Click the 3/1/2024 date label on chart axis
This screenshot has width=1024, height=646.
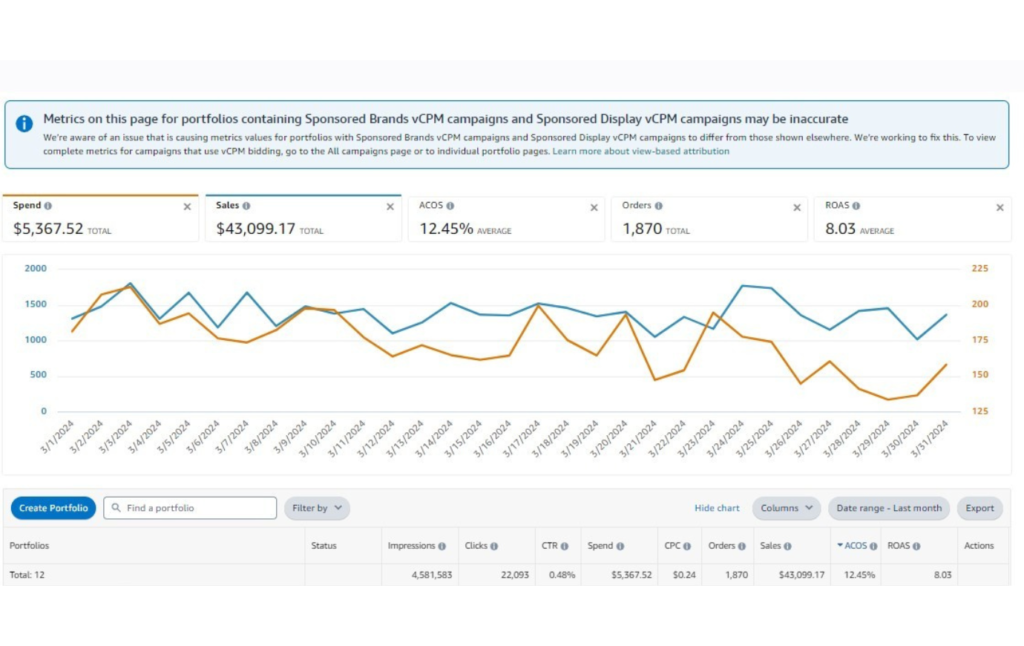point(57,436)
